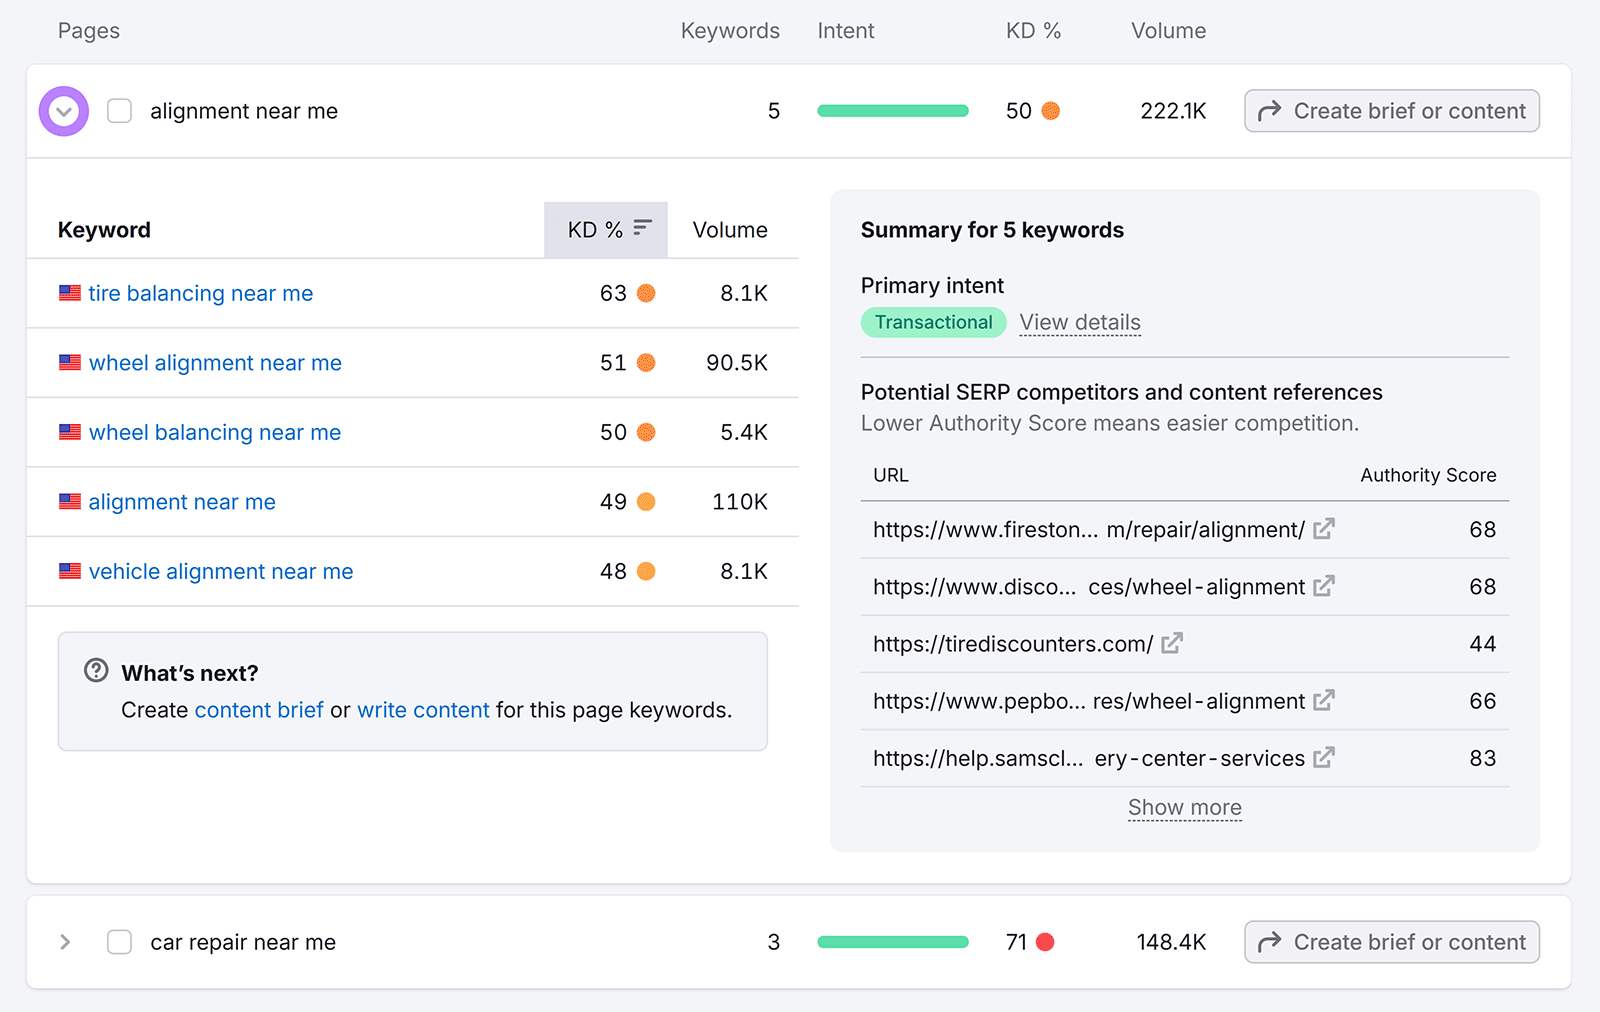This screenshot has width=1600, height=1012.
Task: Click Show more under SERP competitors
Action: (x=1184, y=807)
